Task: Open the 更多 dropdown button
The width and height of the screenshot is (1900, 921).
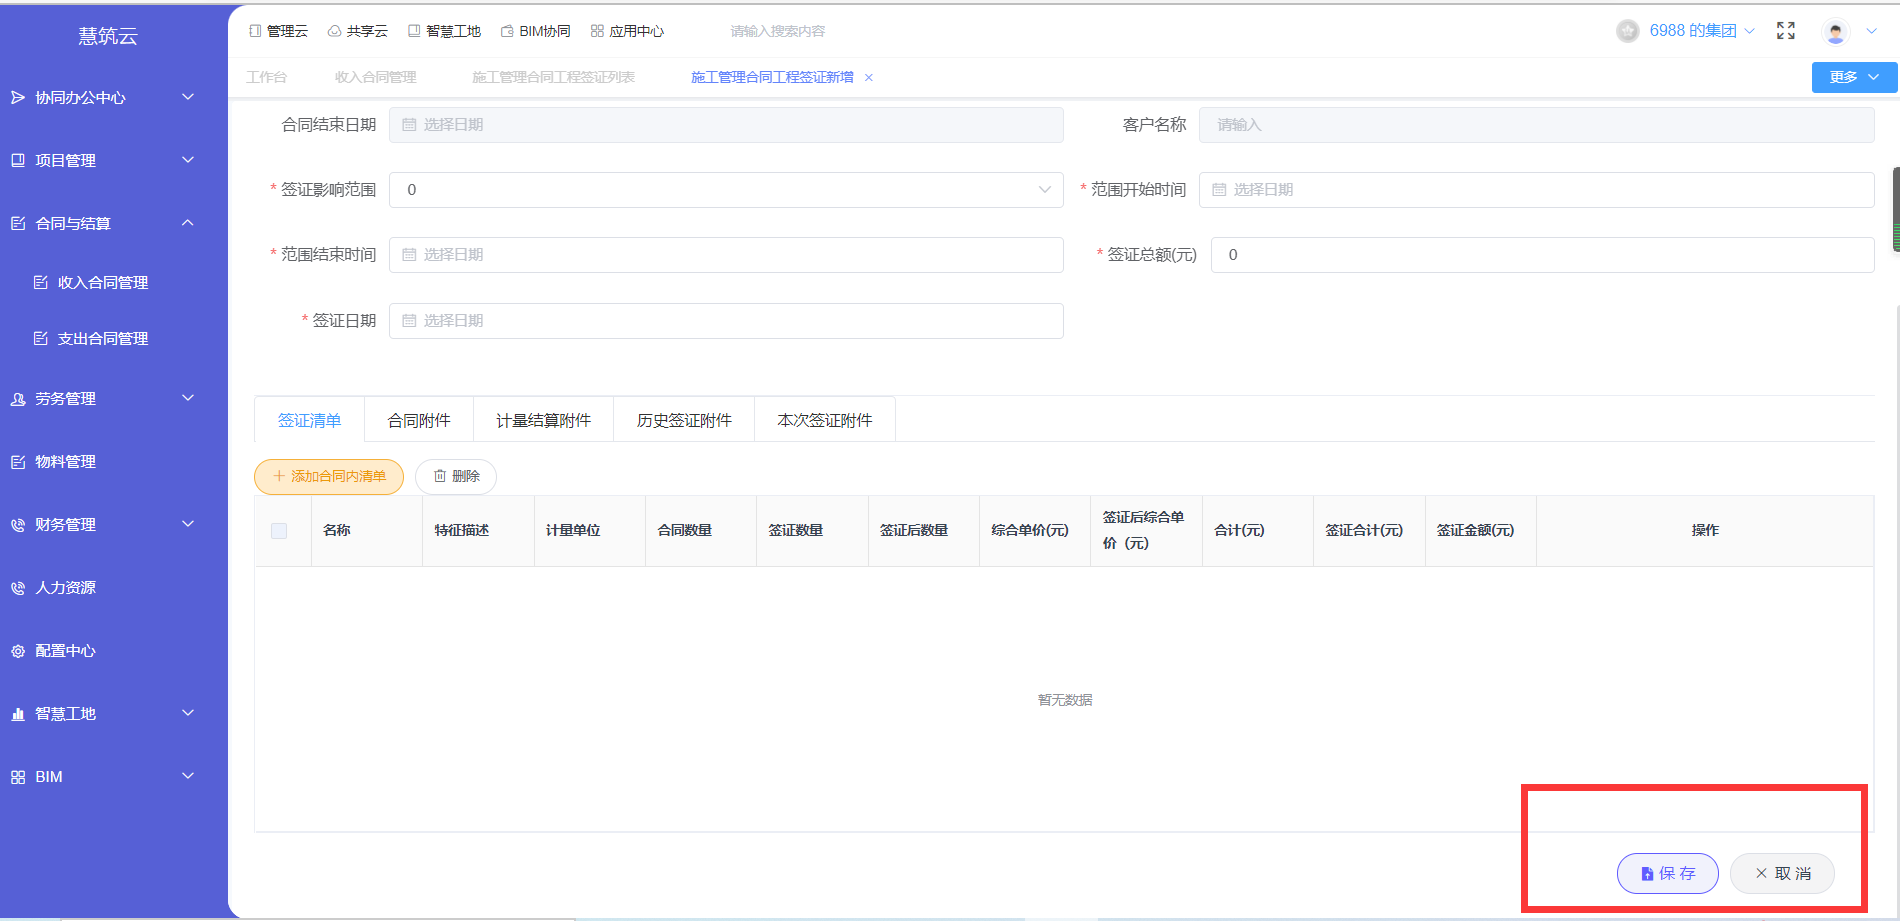Action: (x=1854, y=77)
